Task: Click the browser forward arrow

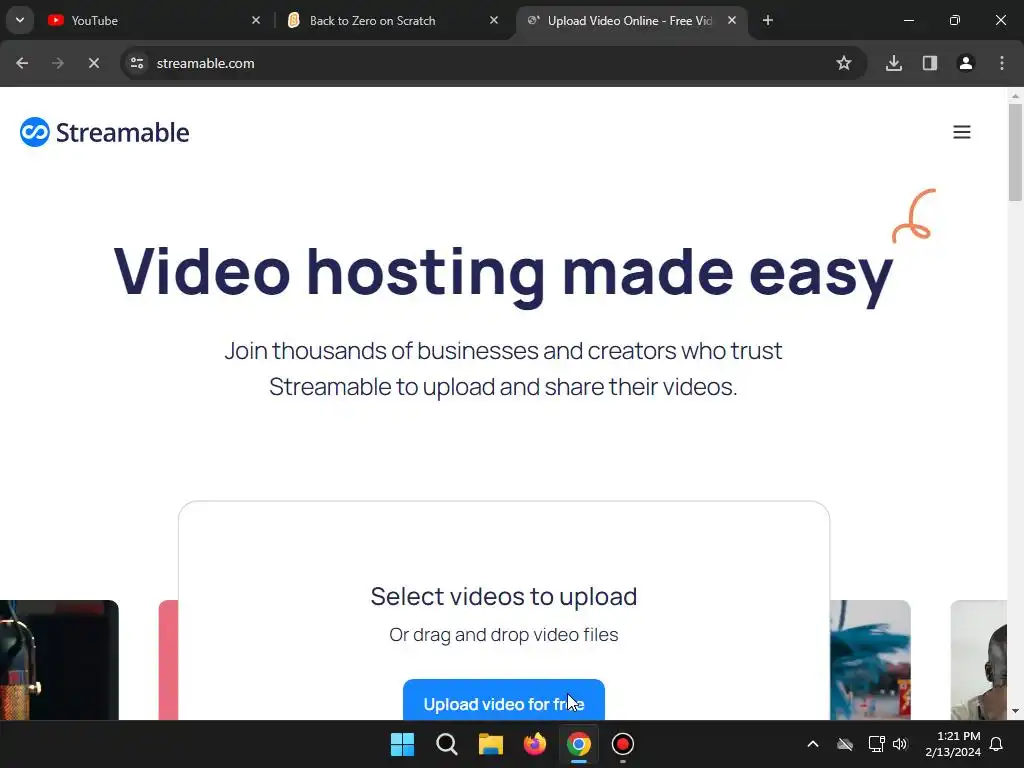Action: (x=58, y=63)
